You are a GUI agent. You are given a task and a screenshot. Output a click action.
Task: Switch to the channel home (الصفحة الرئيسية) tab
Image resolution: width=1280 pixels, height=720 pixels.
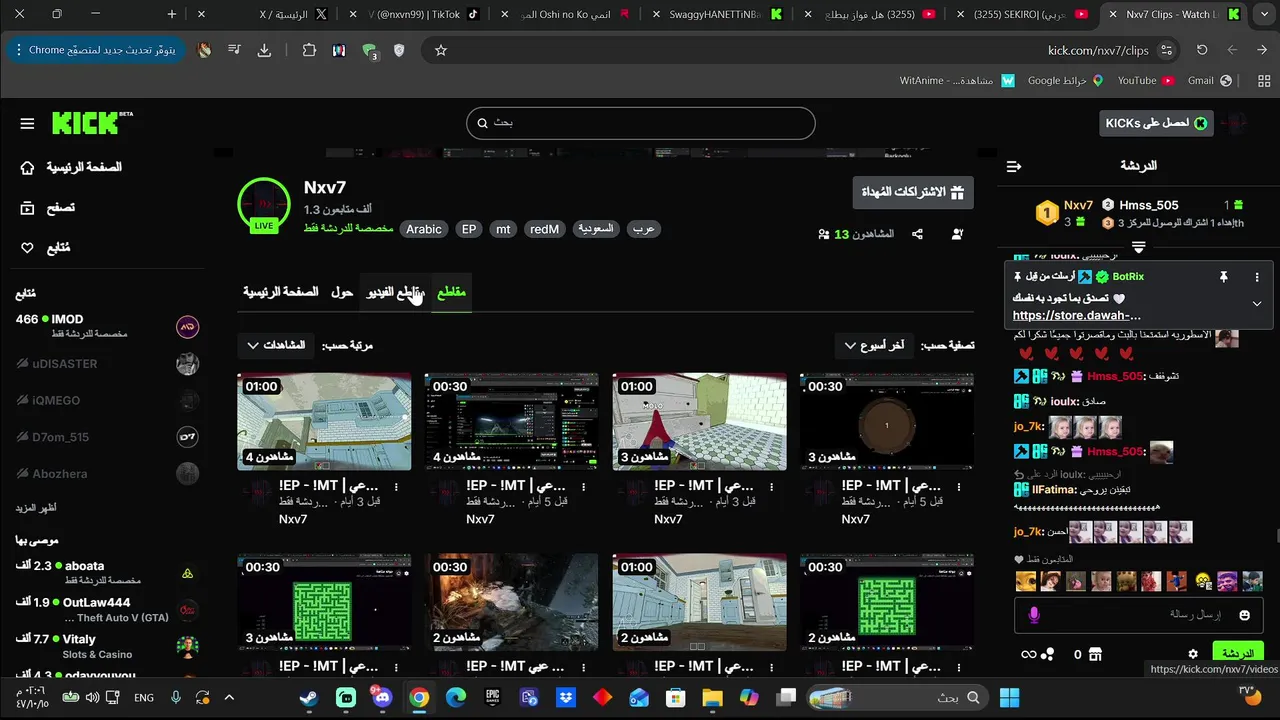pyautogui.click(x=280, y=292)
